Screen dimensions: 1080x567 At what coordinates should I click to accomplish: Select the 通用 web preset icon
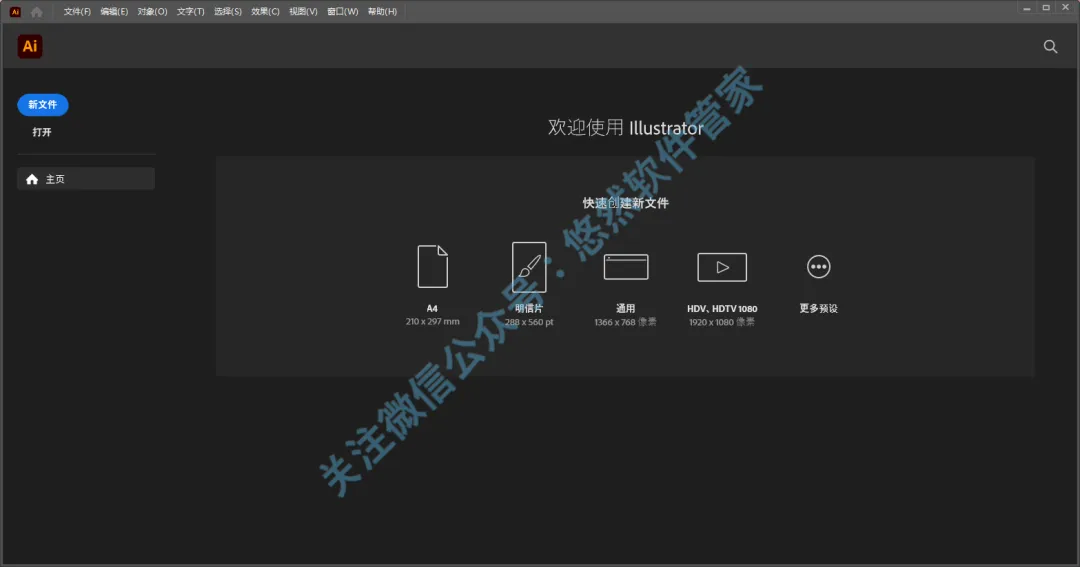tap(625, 267)
